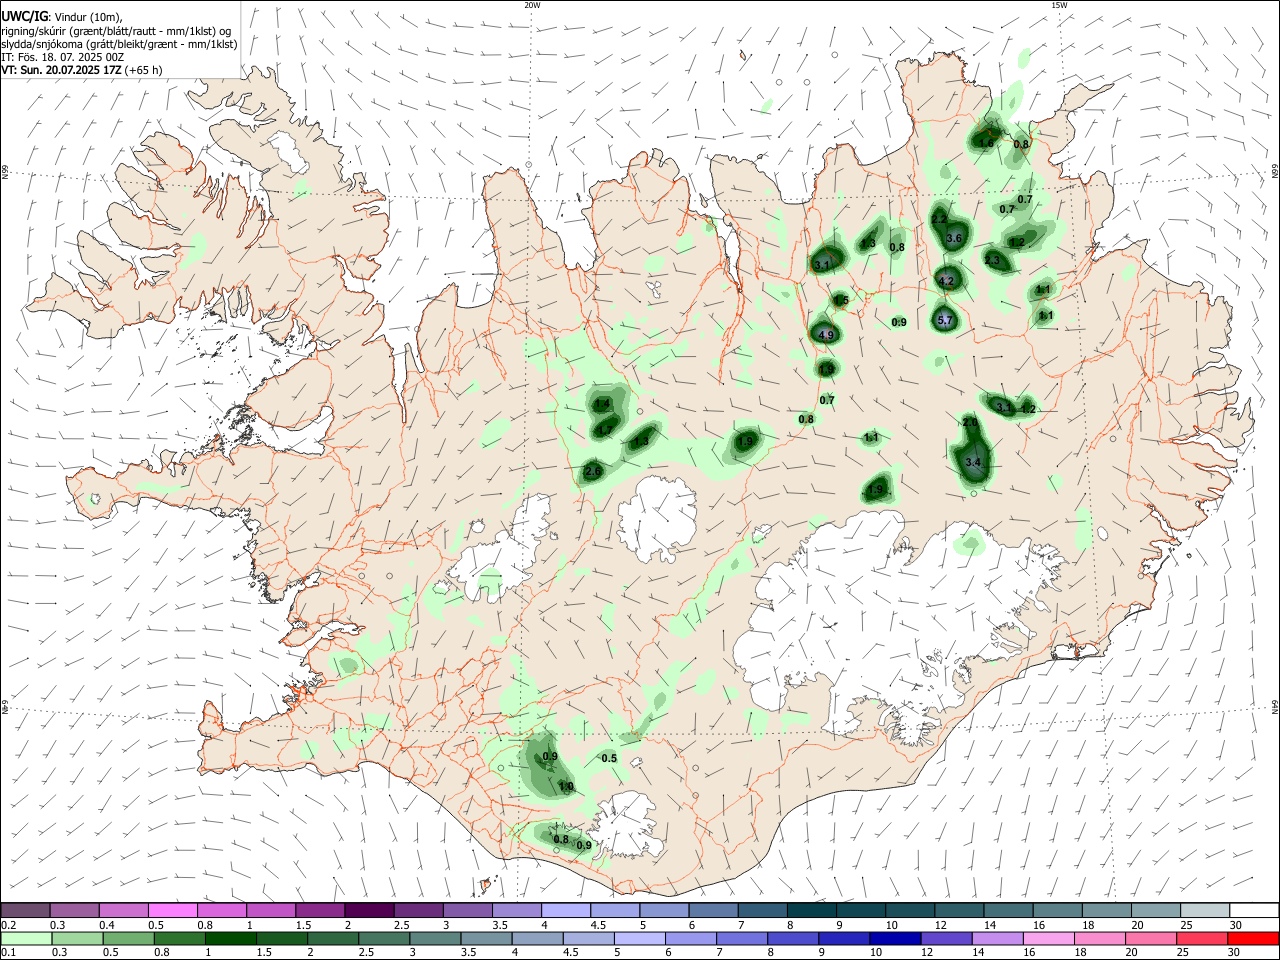The image size is (1280, 960).
Task: Click the IT: Fös. 18. 07. 2025 00Z line
Action: [x=63, y=57]
